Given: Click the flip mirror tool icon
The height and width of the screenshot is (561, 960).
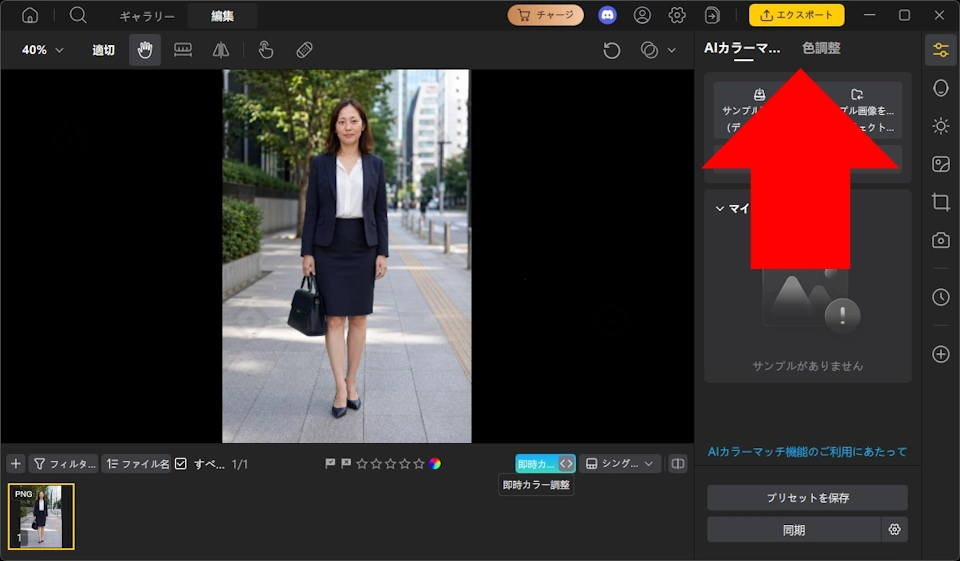Looking at the screenshot, I should (221, 50).
